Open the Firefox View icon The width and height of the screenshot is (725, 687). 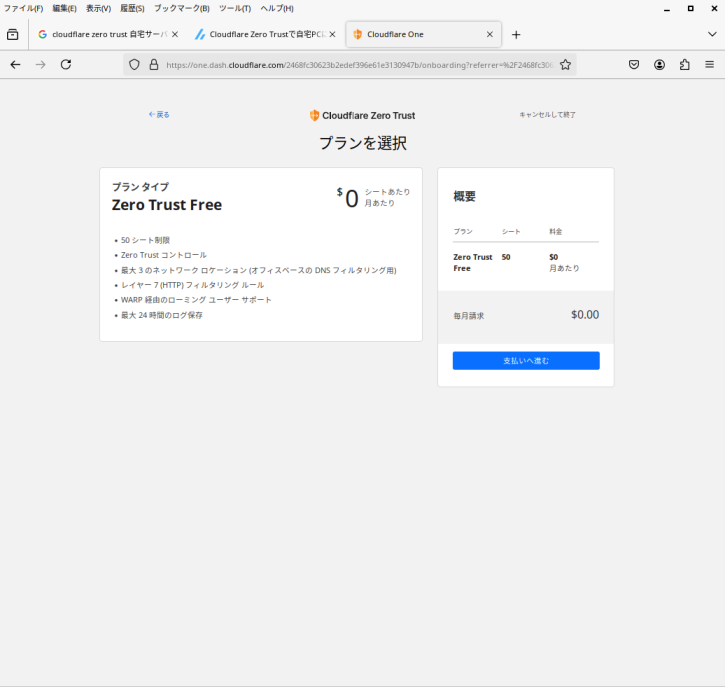tap(13, 34)
